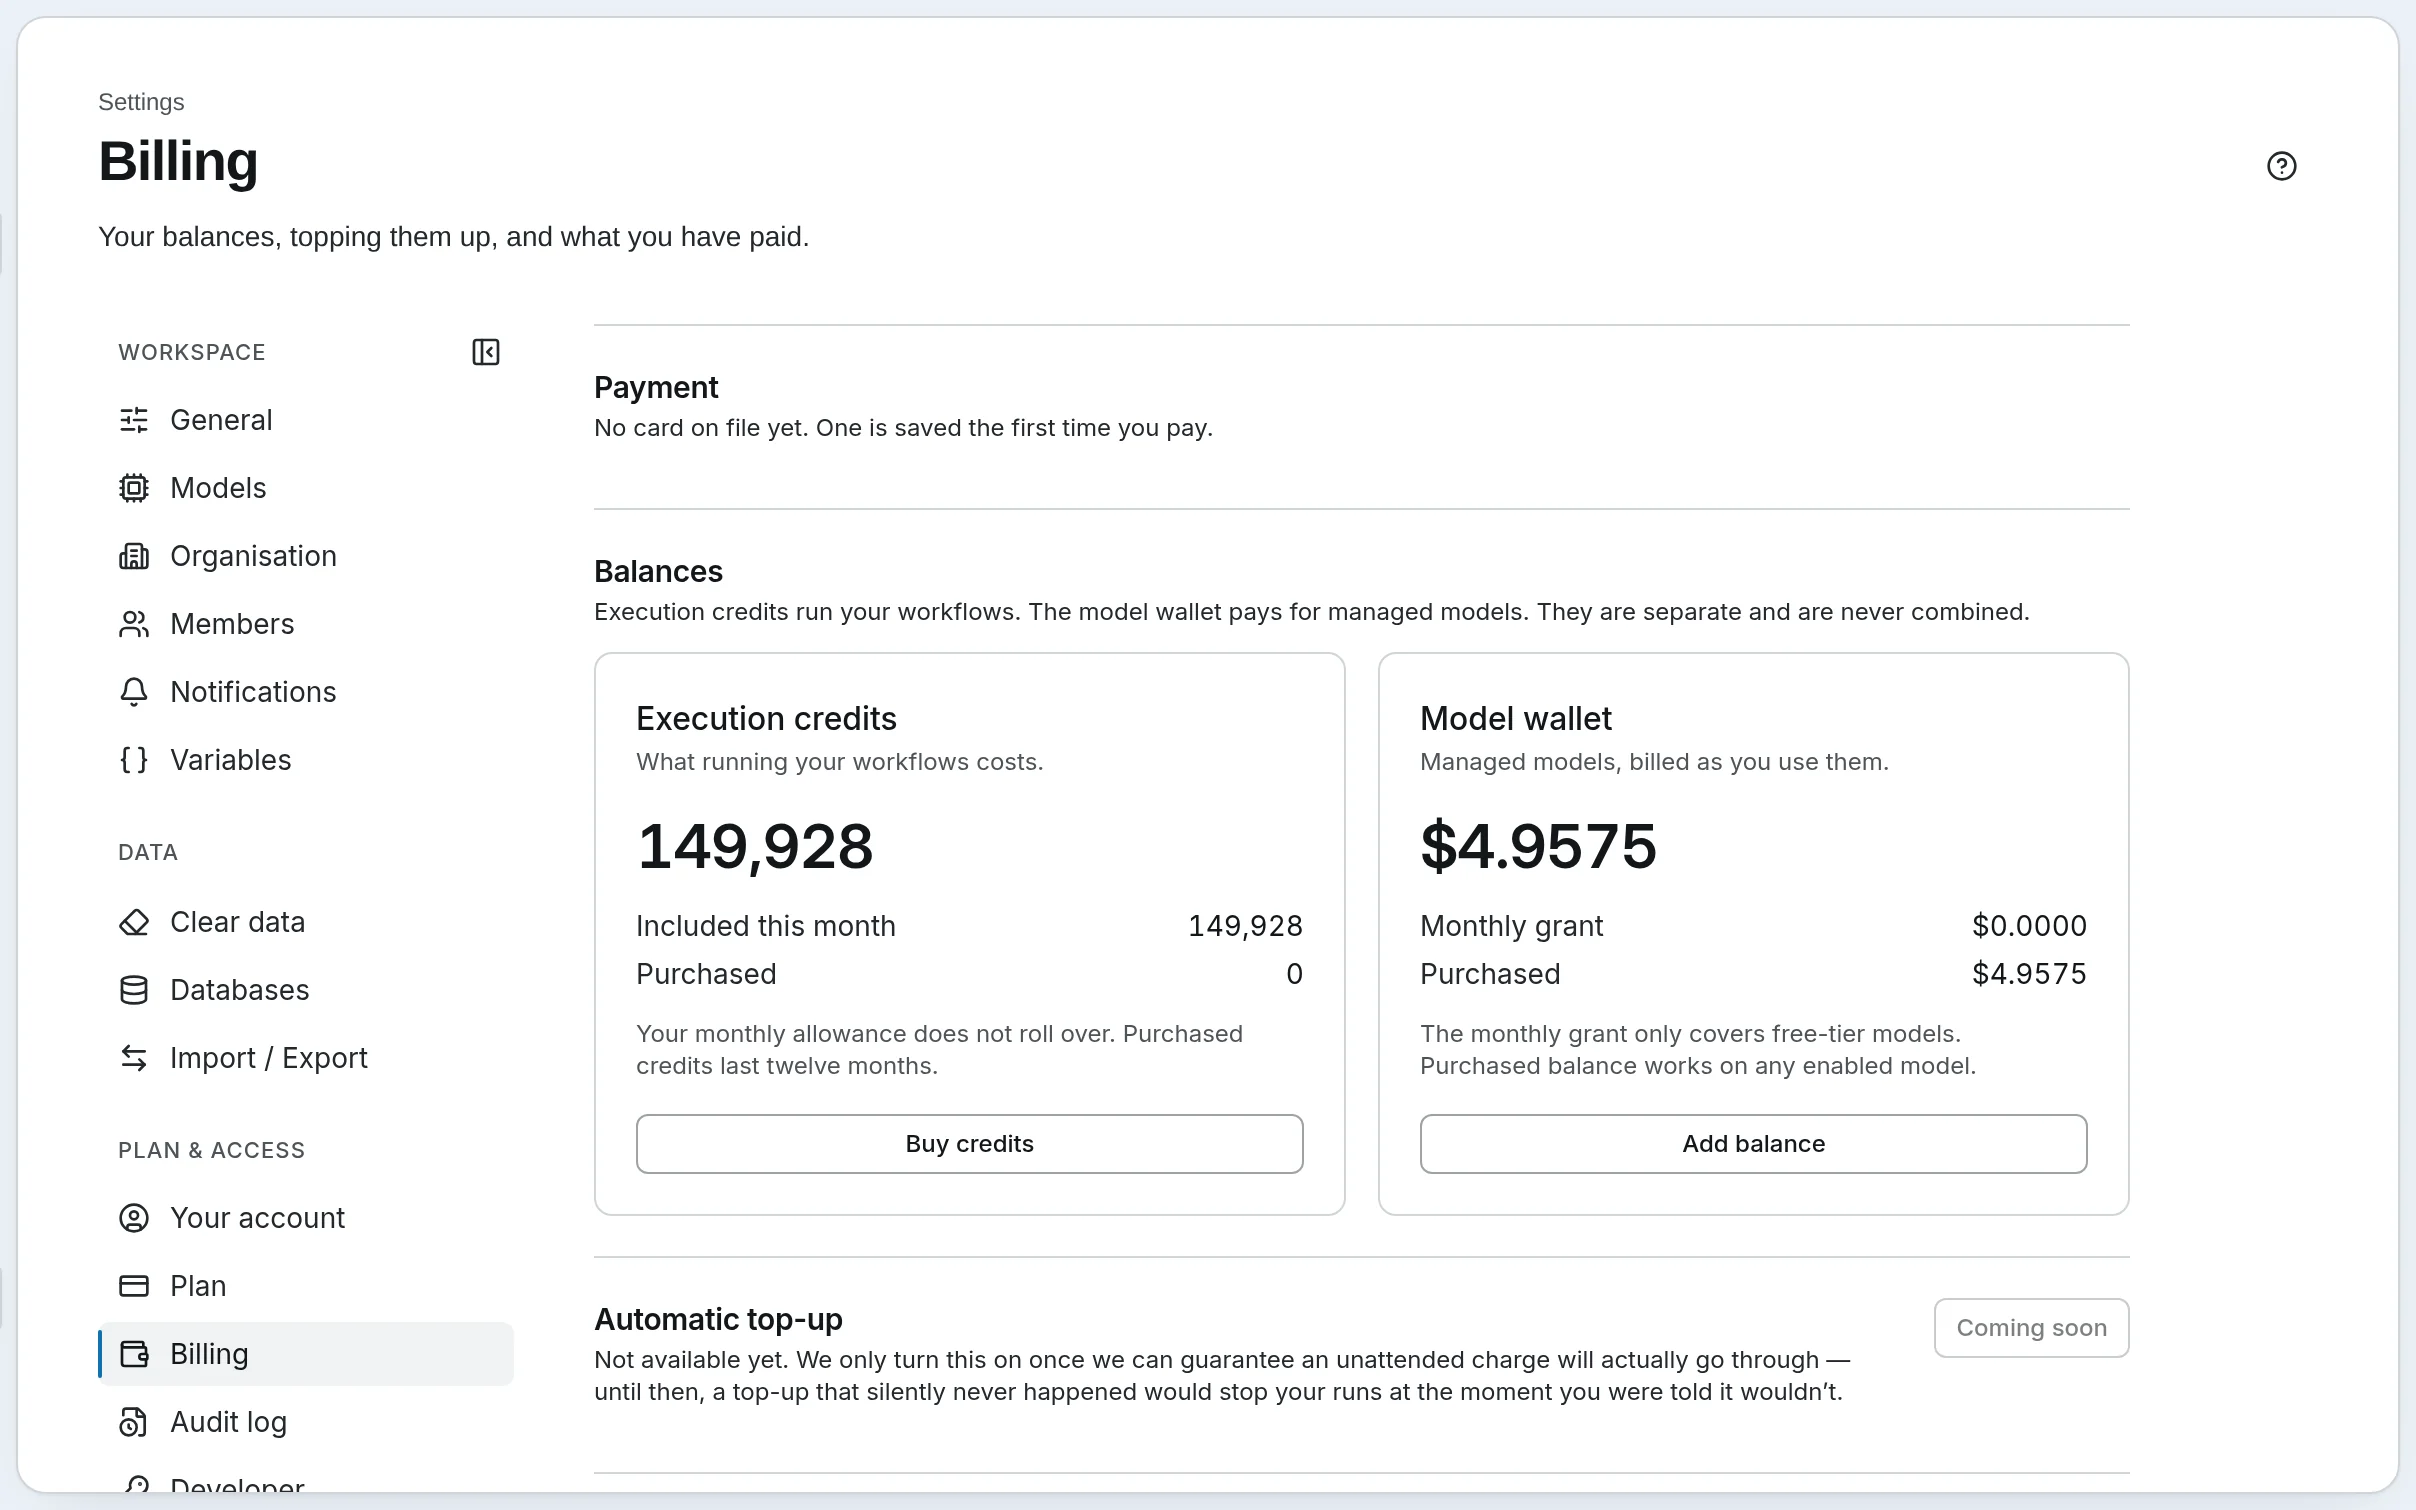The height and width of the screenshot is (1510, 2416).
Task: Collapse the settings sidebar panel icon
Action: click(x=486, y=352)
